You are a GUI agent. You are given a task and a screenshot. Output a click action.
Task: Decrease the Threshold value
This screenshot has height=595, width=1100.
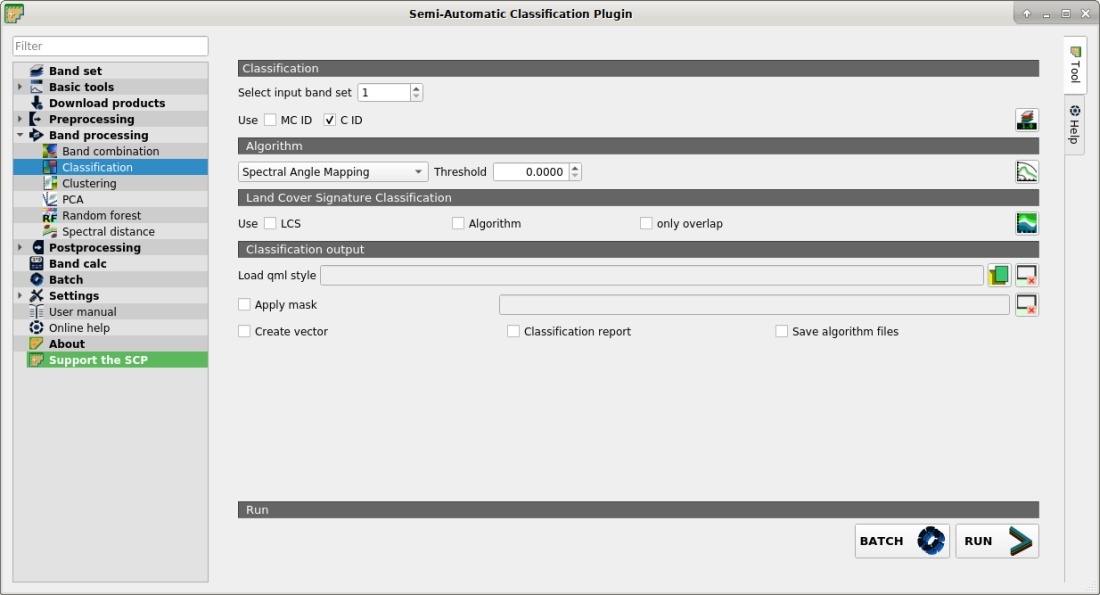[575, 176]
